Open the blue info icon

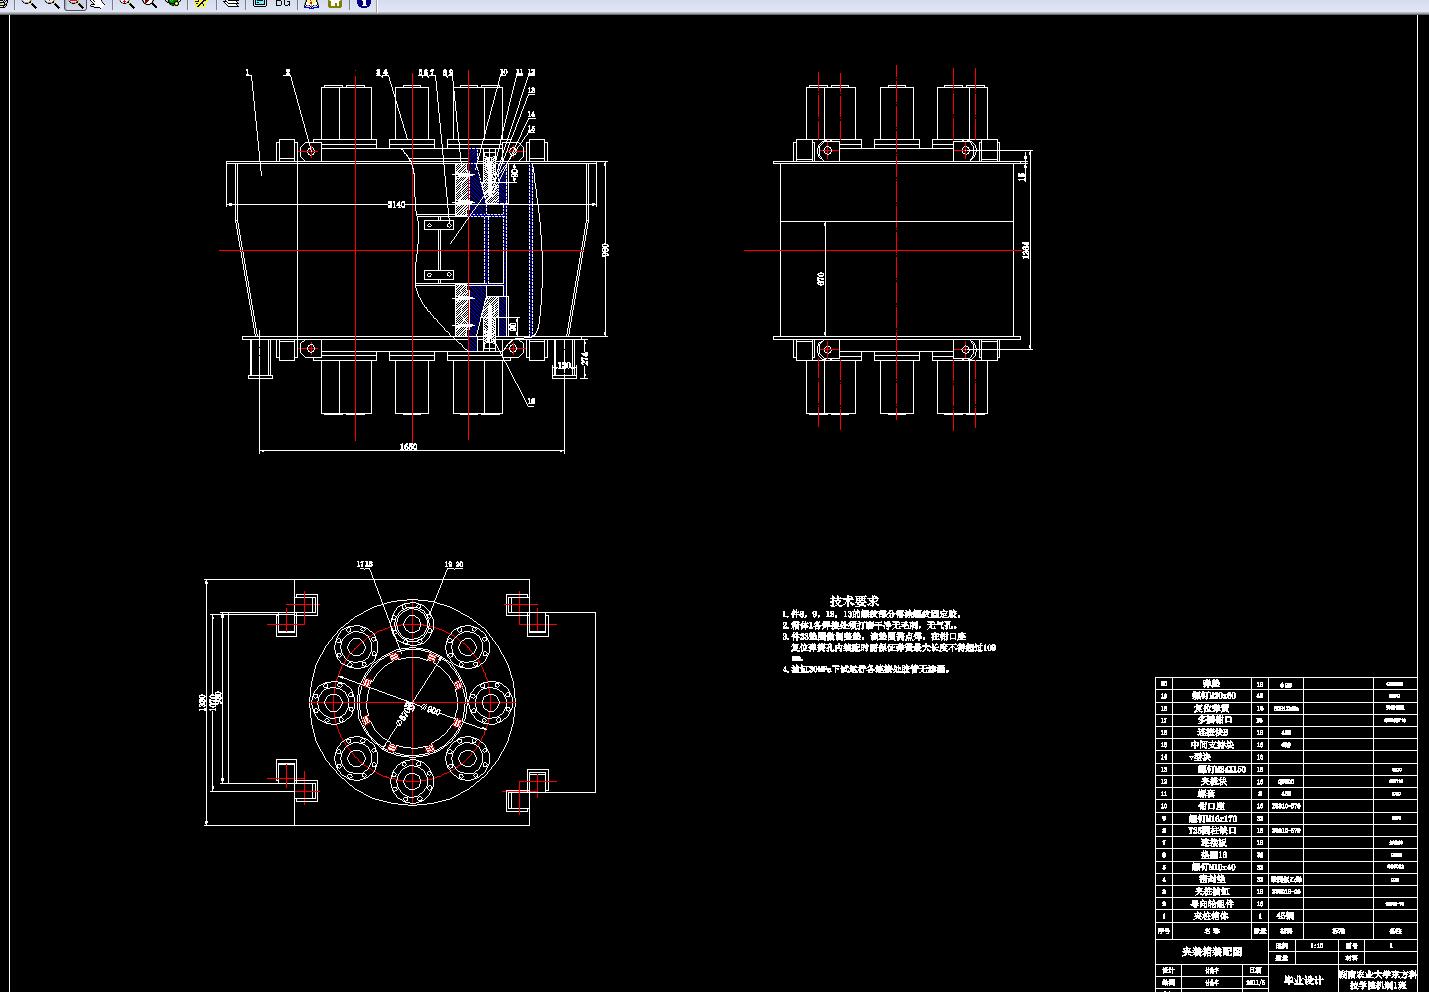[363, 4]
